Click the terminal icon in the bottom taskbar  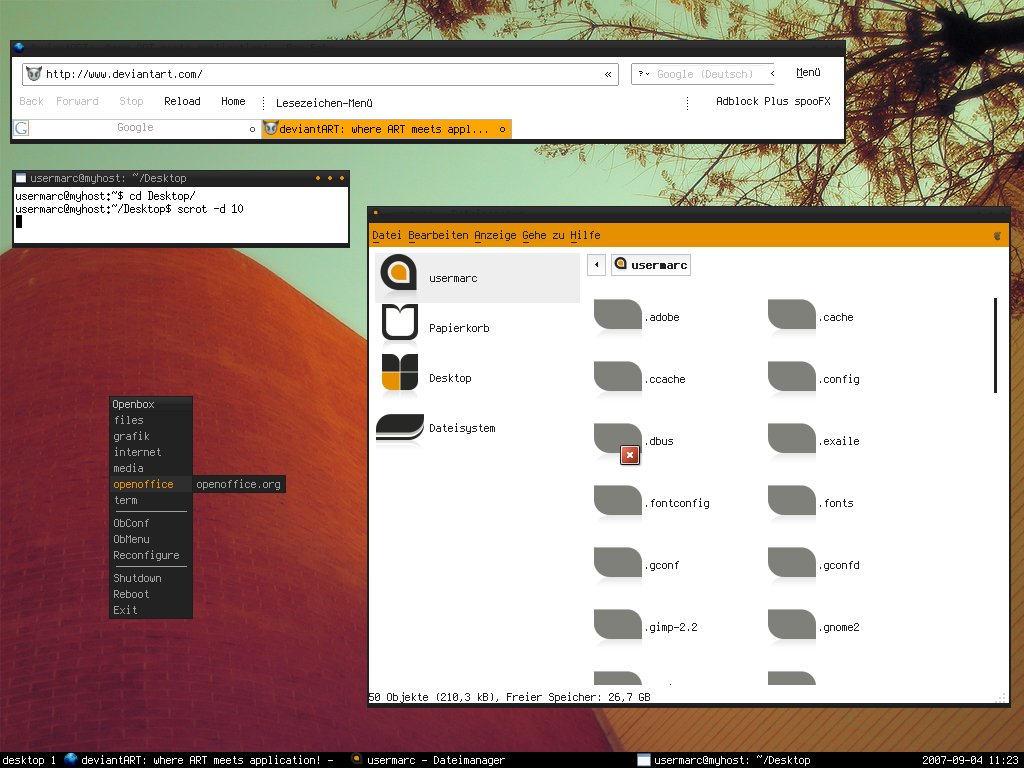643,760
